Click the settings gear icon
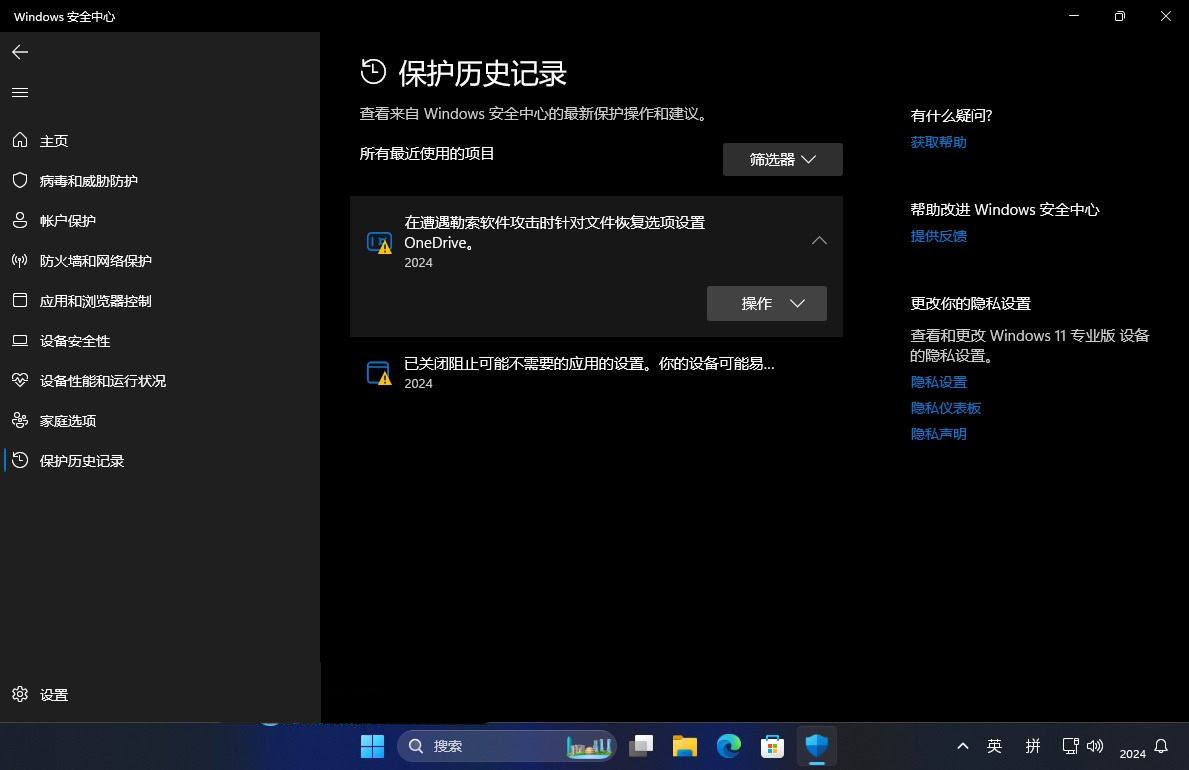Image resolution: width=1189 pixels, height=770 pixels. click(20, 695)
